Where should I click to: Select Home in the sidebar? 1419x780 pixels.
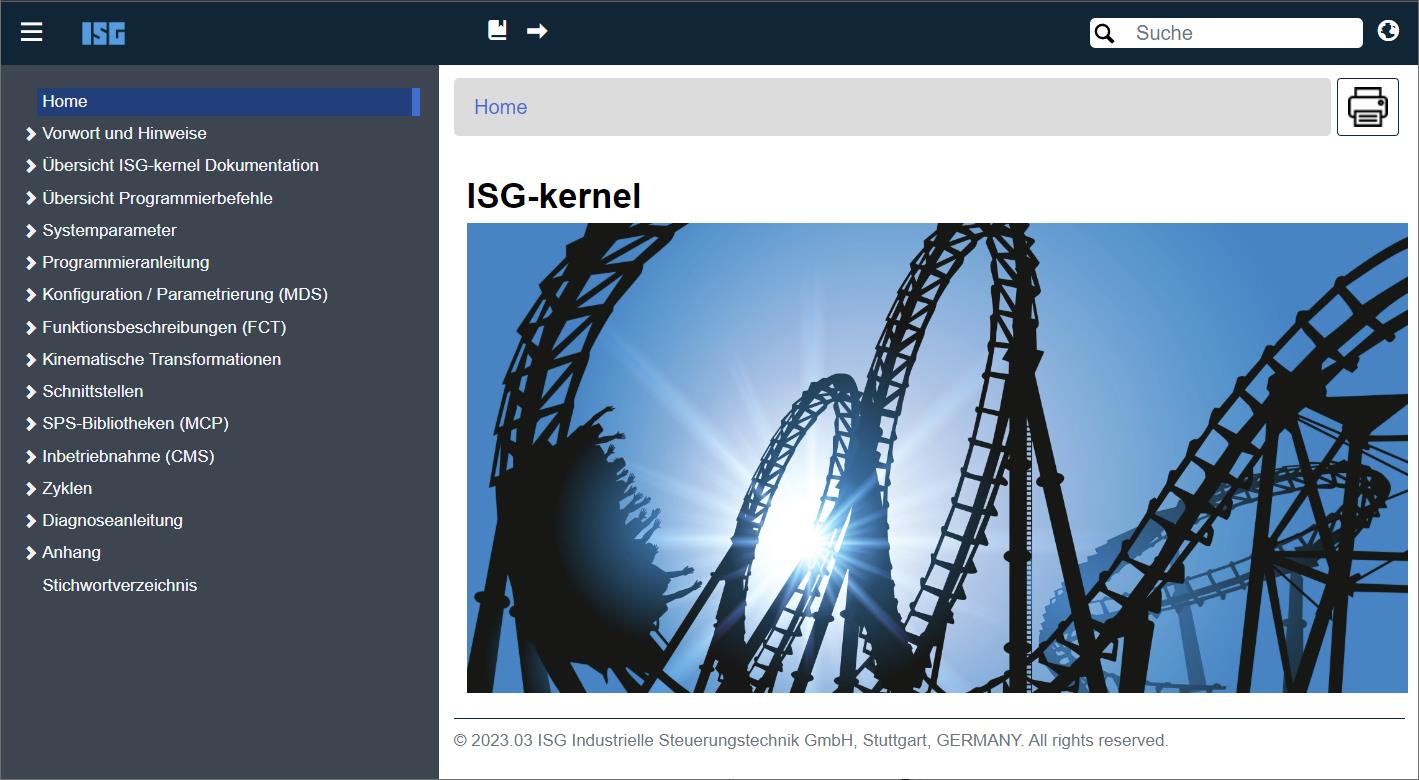(65, 101)
